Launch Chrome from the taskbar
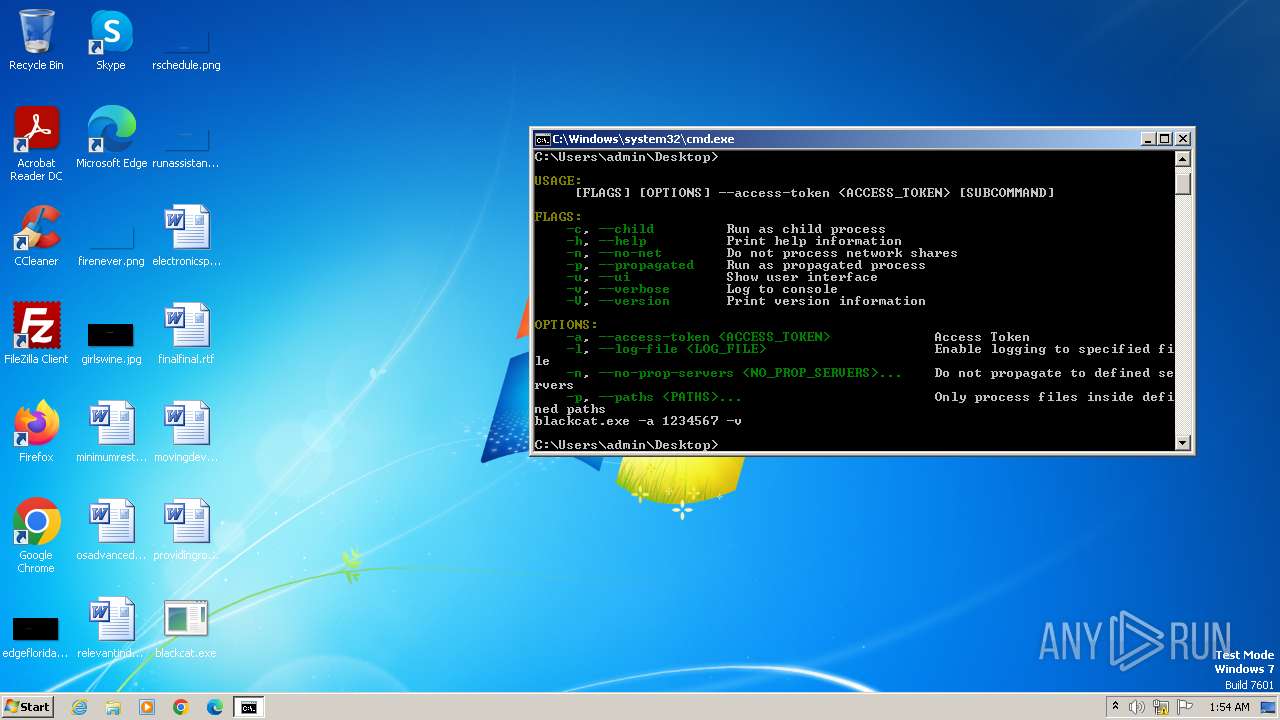 (x=181, y=707)
